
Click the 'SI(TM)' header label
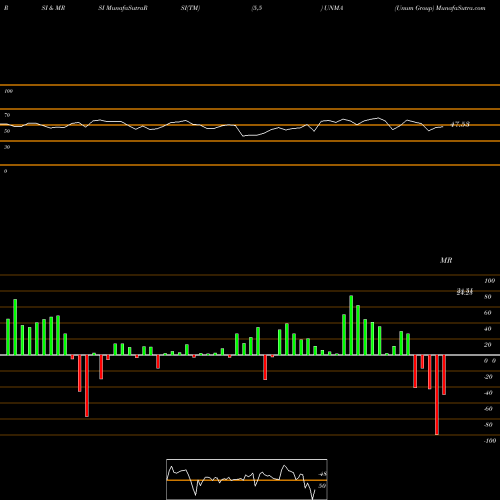[x=190, y=8]
